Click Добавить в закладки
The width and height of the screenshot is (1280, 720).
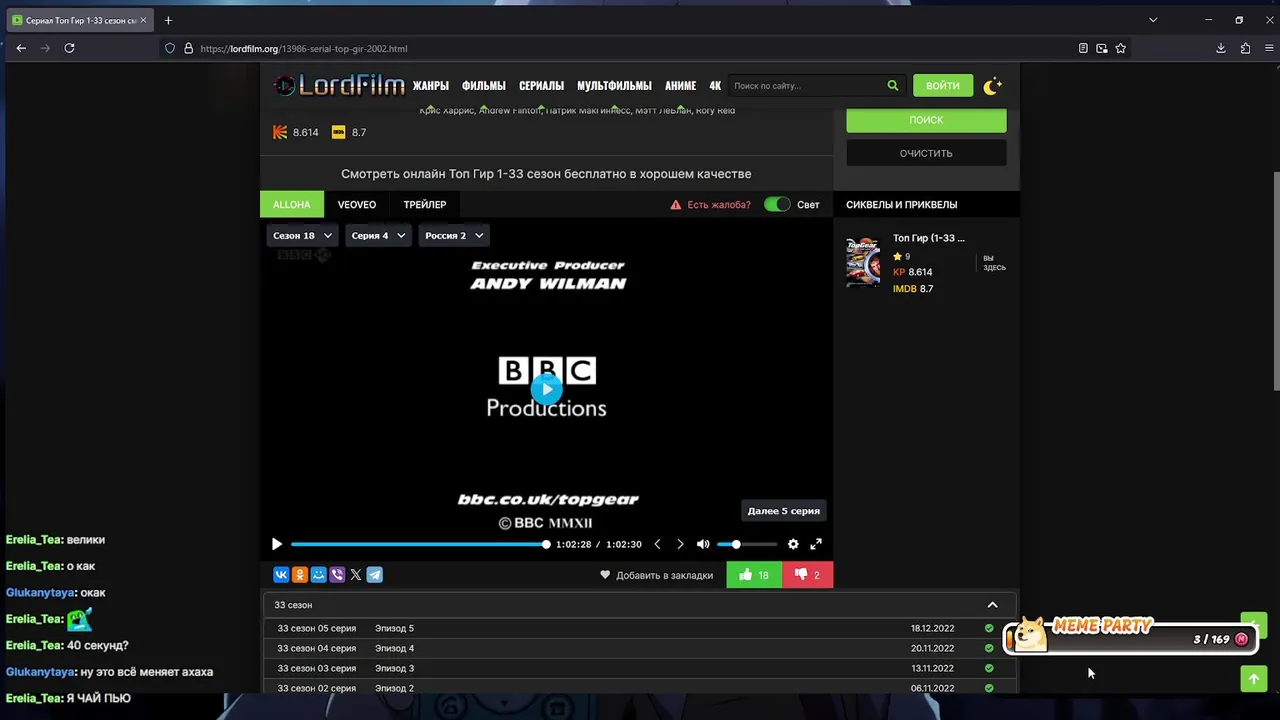point(657,575)
